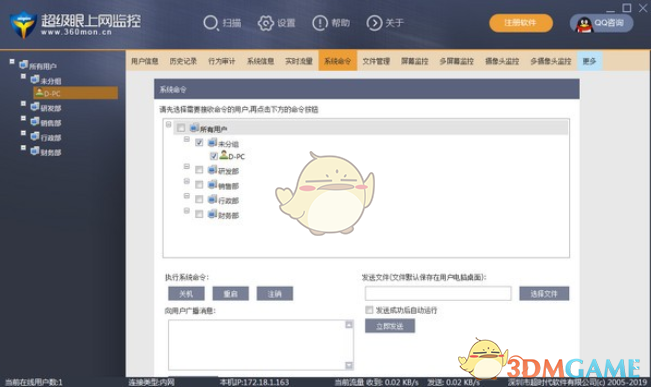
Task: Select 未分组 group icon in left sidebar
Action: 35,79
